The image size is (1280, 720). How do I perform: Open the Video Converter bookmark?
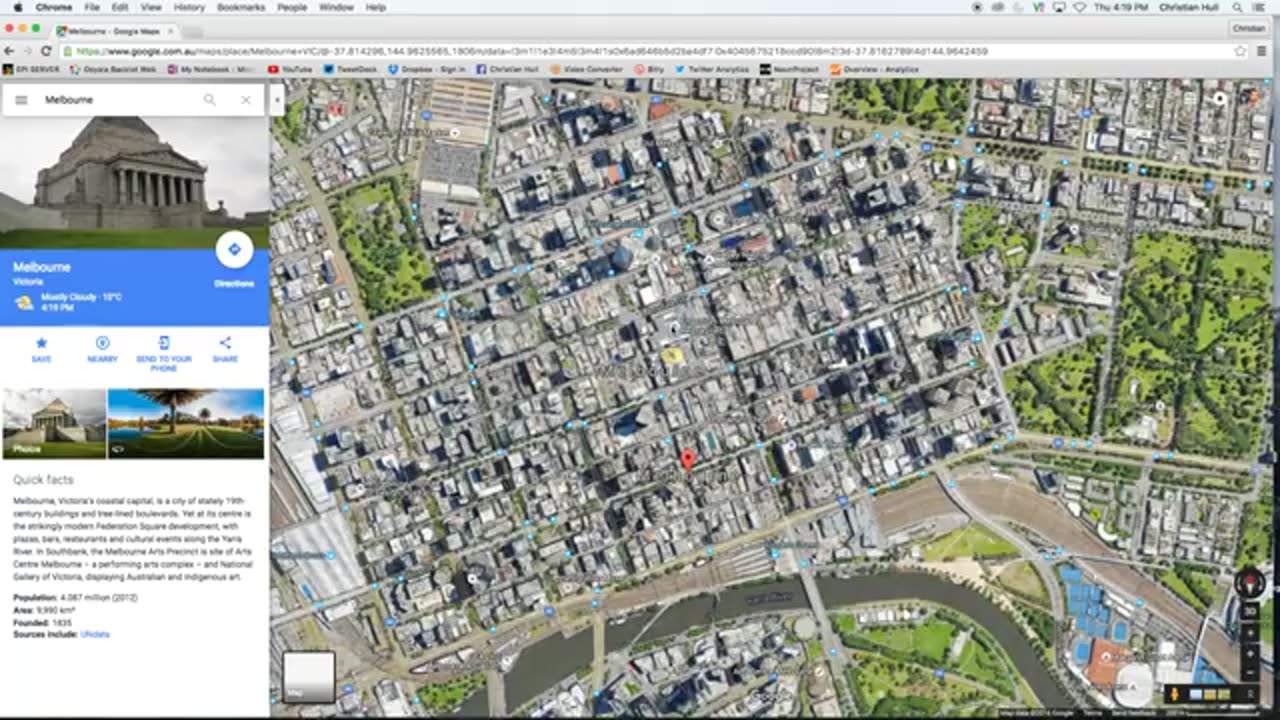click(x=586, y=69)
